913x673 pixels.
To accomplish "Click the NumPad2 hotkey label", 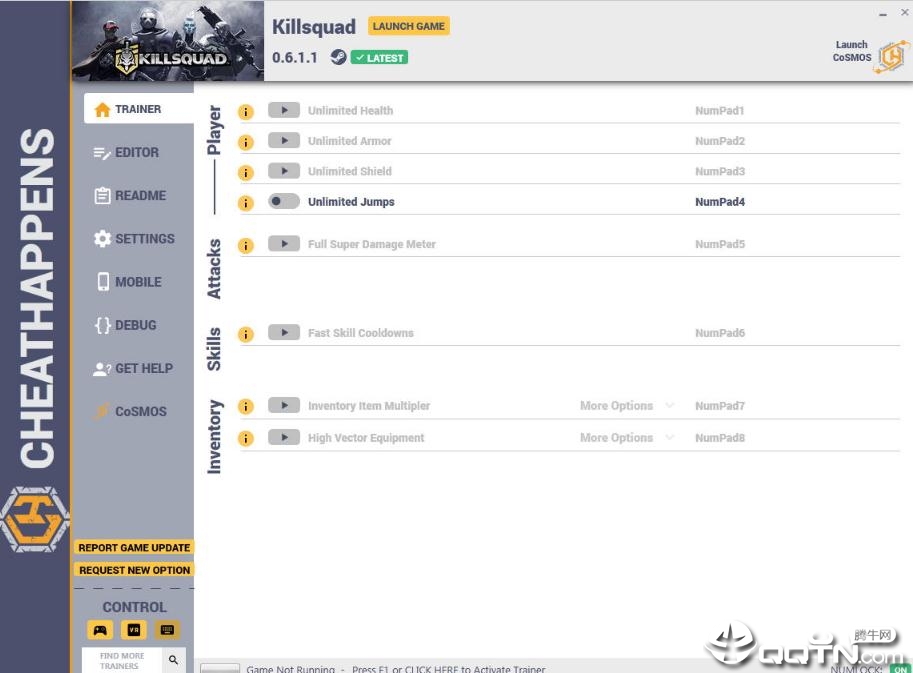I will click(x=720, y=141).
